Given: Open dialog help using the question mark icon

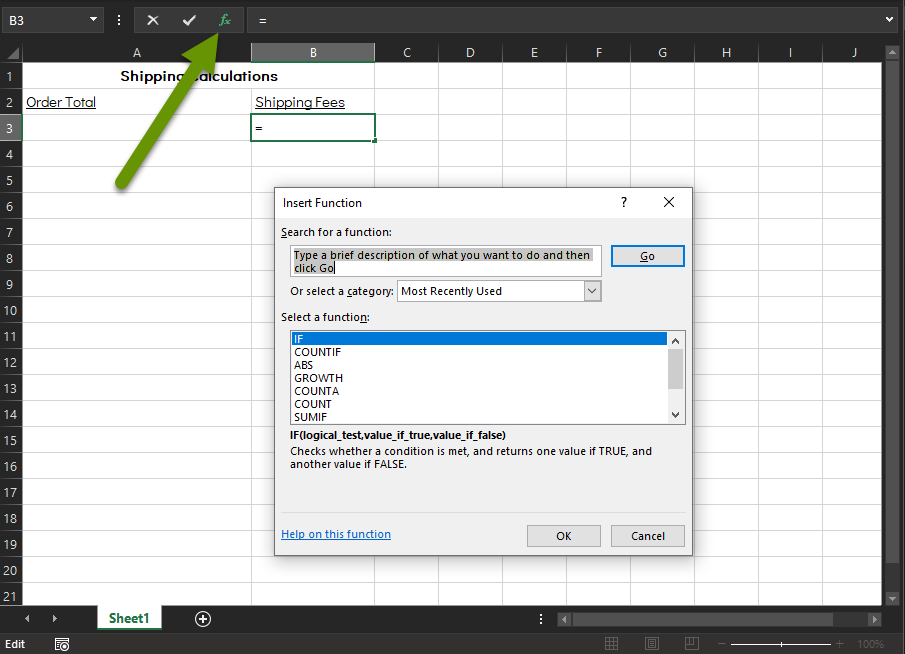Looking at the screenshot, I should click(623, 202).
